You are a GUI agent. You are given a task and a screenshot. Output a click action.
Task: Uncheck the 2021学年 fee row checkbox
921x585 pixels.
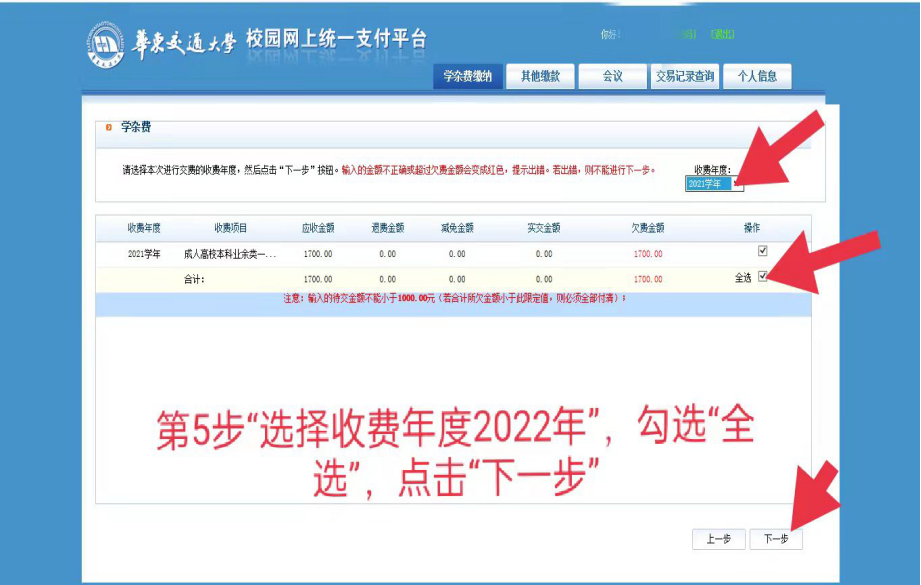(x=763, y=251)
